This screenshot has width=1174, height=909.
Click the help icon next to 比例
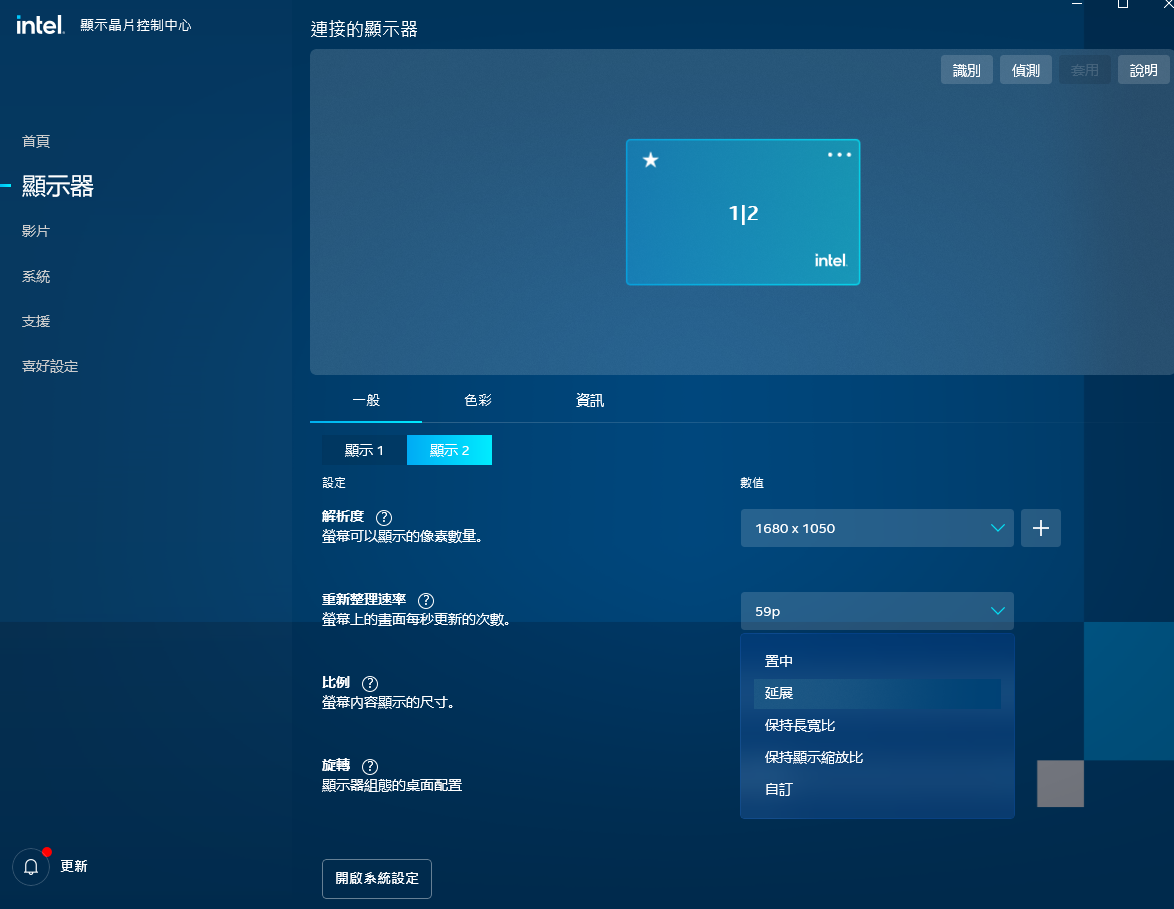click(370, 684)
